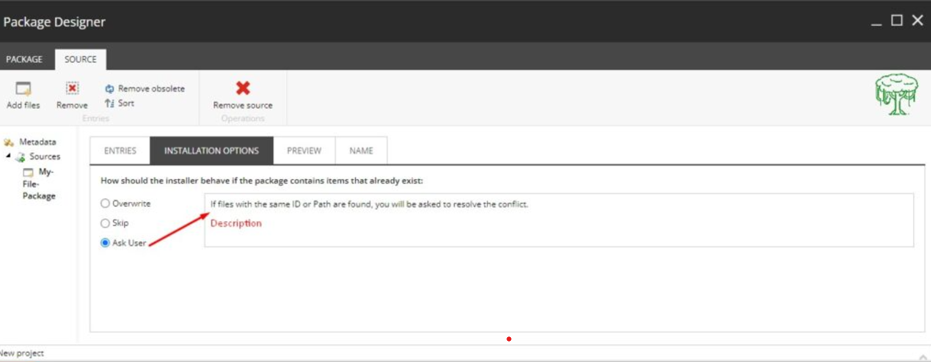Open the NAME tab

coord(361,151)
